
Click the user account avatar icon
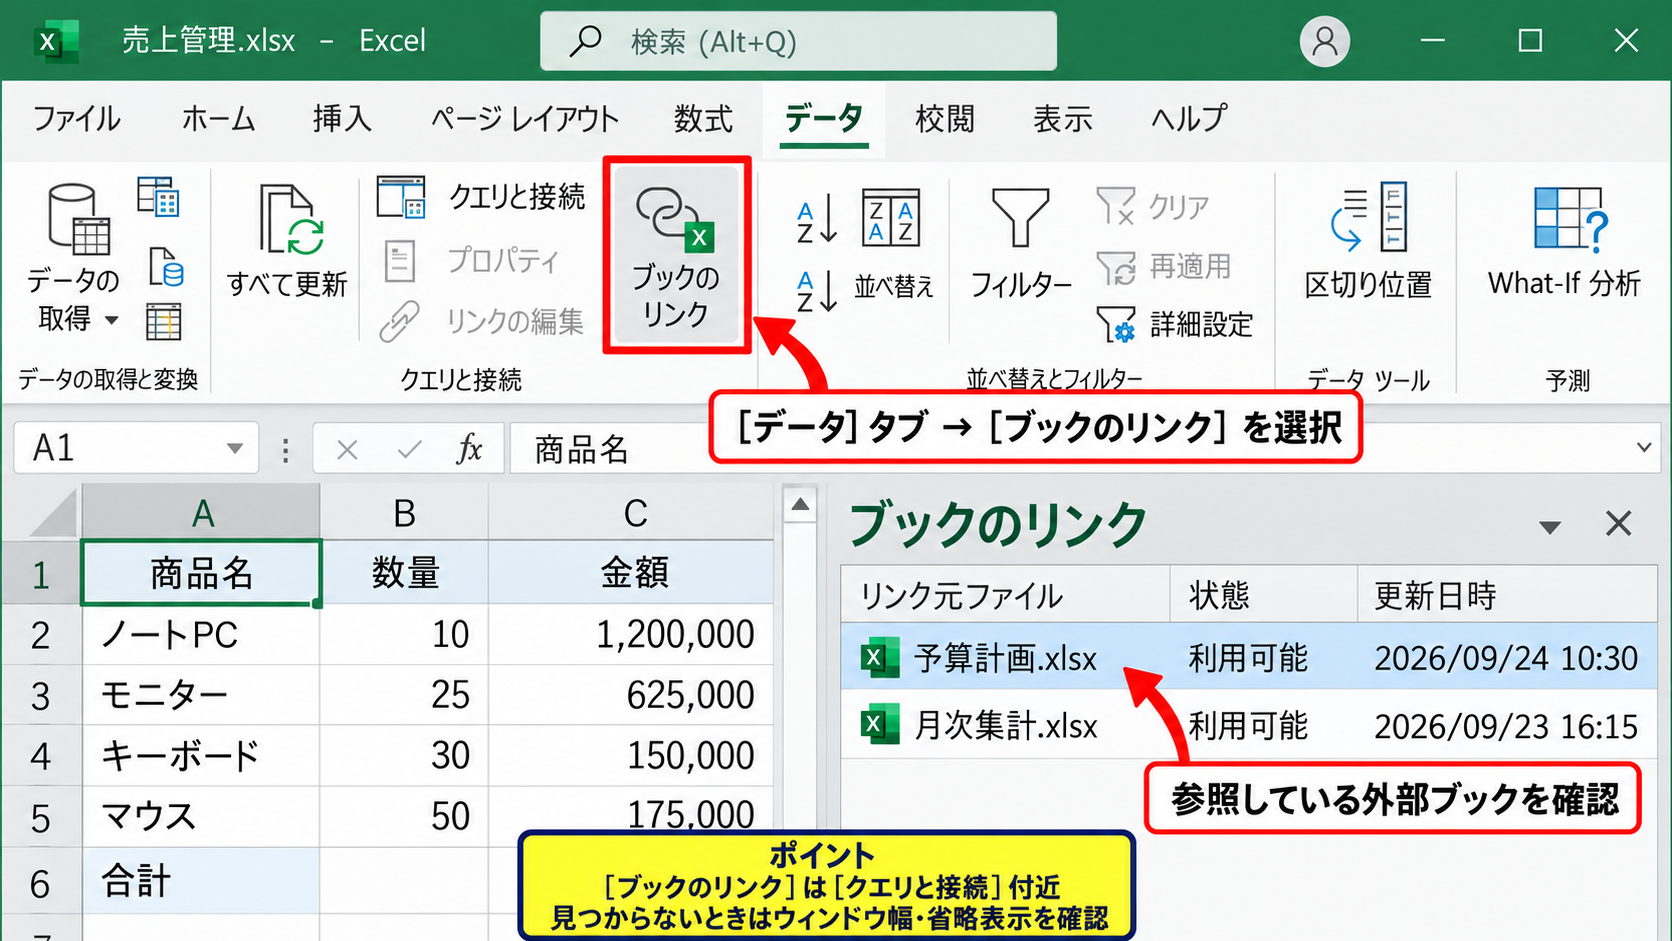(x=1325, y=41)
